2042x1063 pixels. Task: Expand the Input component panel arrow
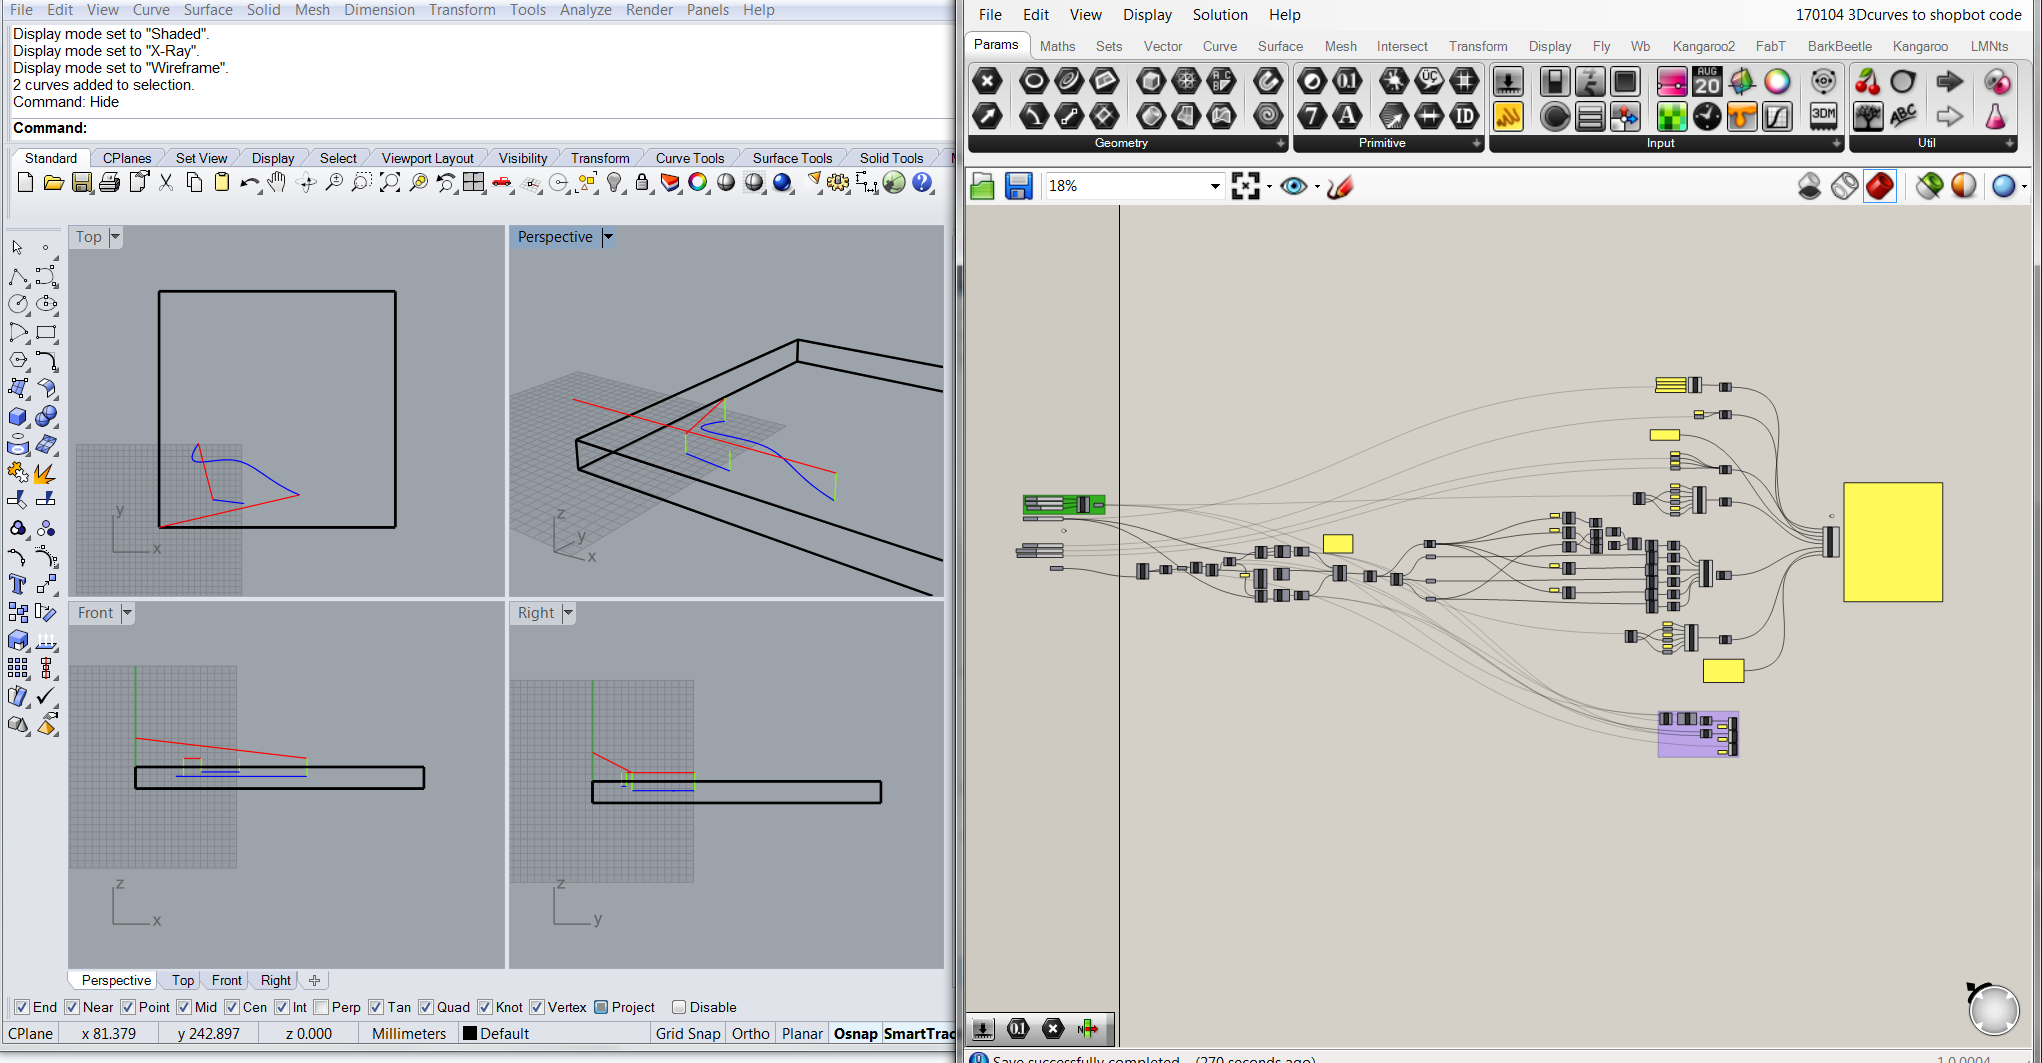click(1836, 143)
